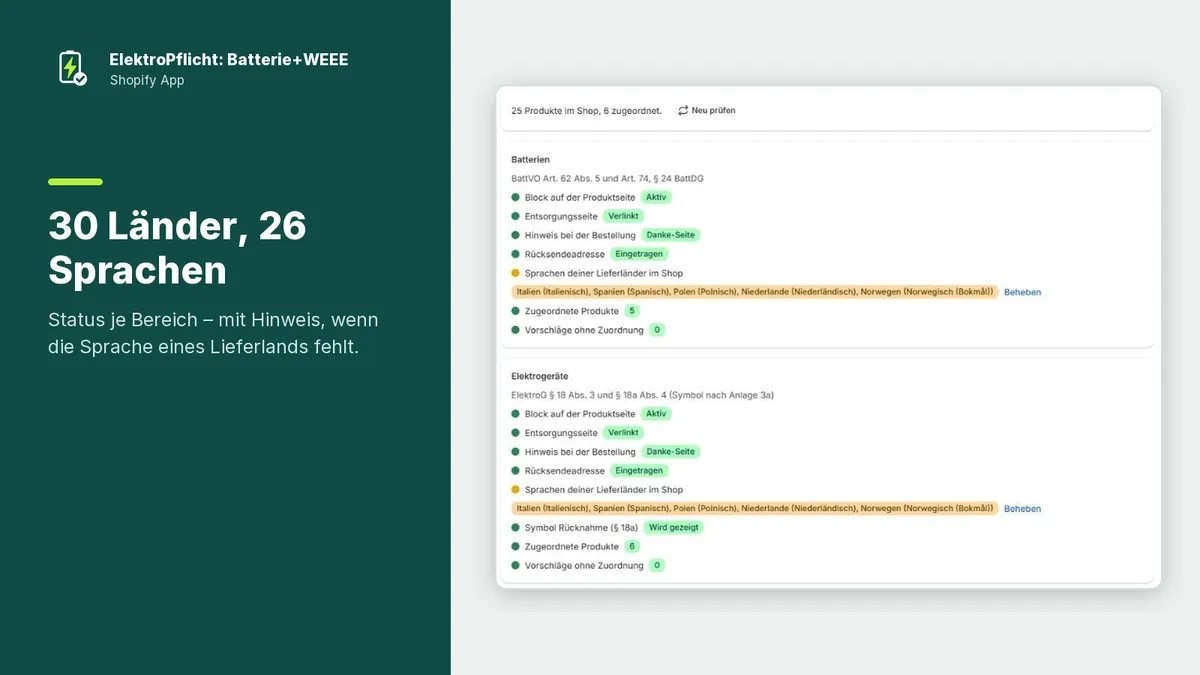Click the "Shopify App" subtitle
Image resolution: width=1200 pixels, height=675 pixels.
tap(147, 81)
